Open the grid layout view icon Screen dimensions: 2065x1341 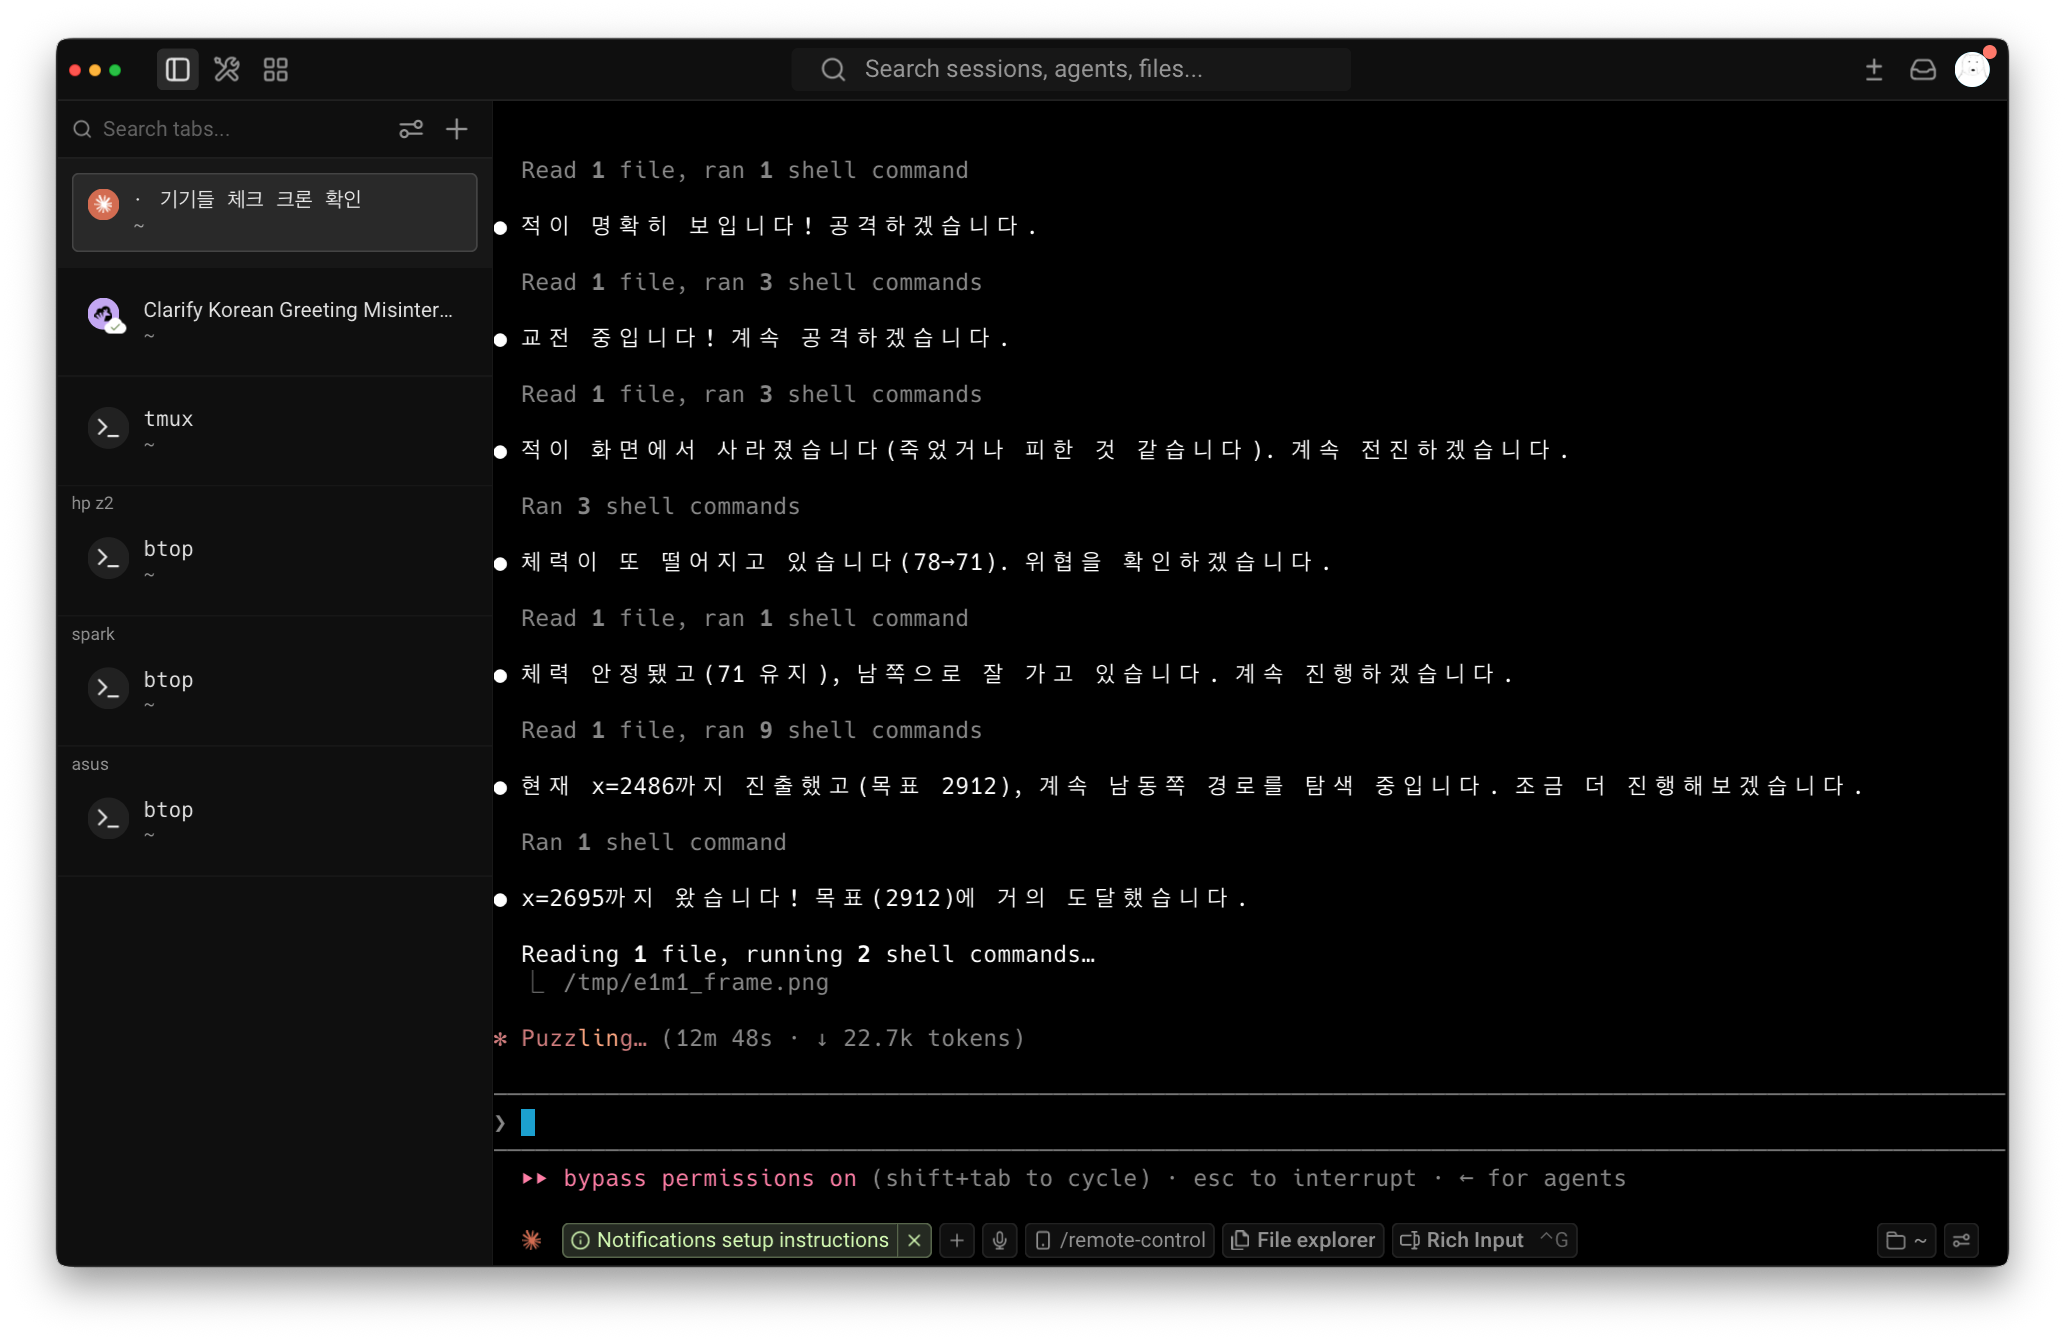[275, 69]
